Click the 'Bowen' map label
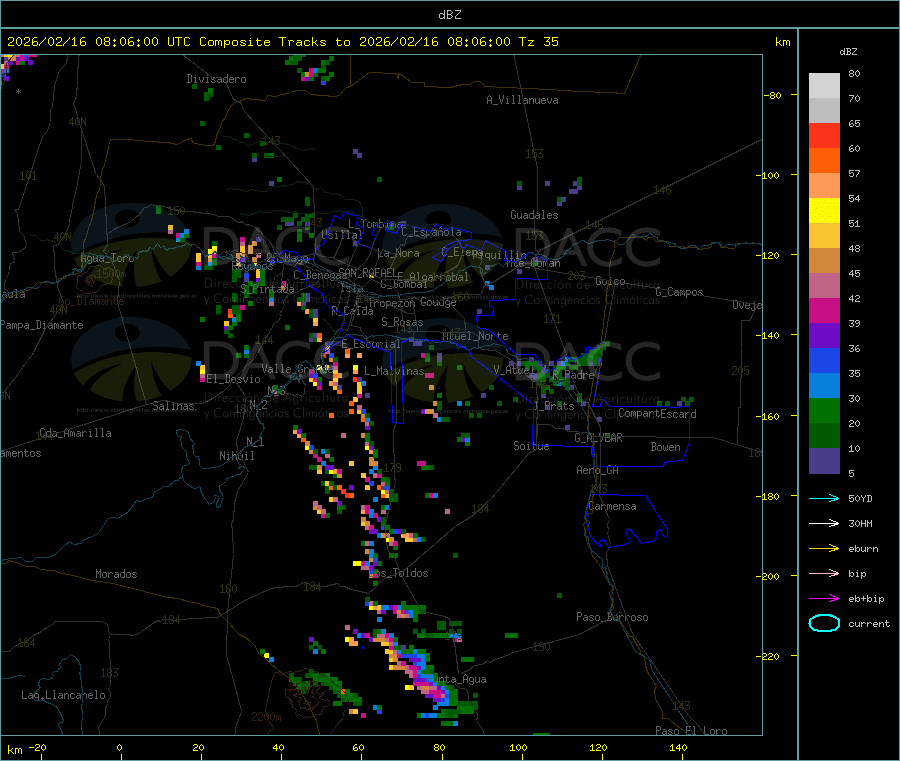Screen dimensions: 900x761 pos(666,447)
